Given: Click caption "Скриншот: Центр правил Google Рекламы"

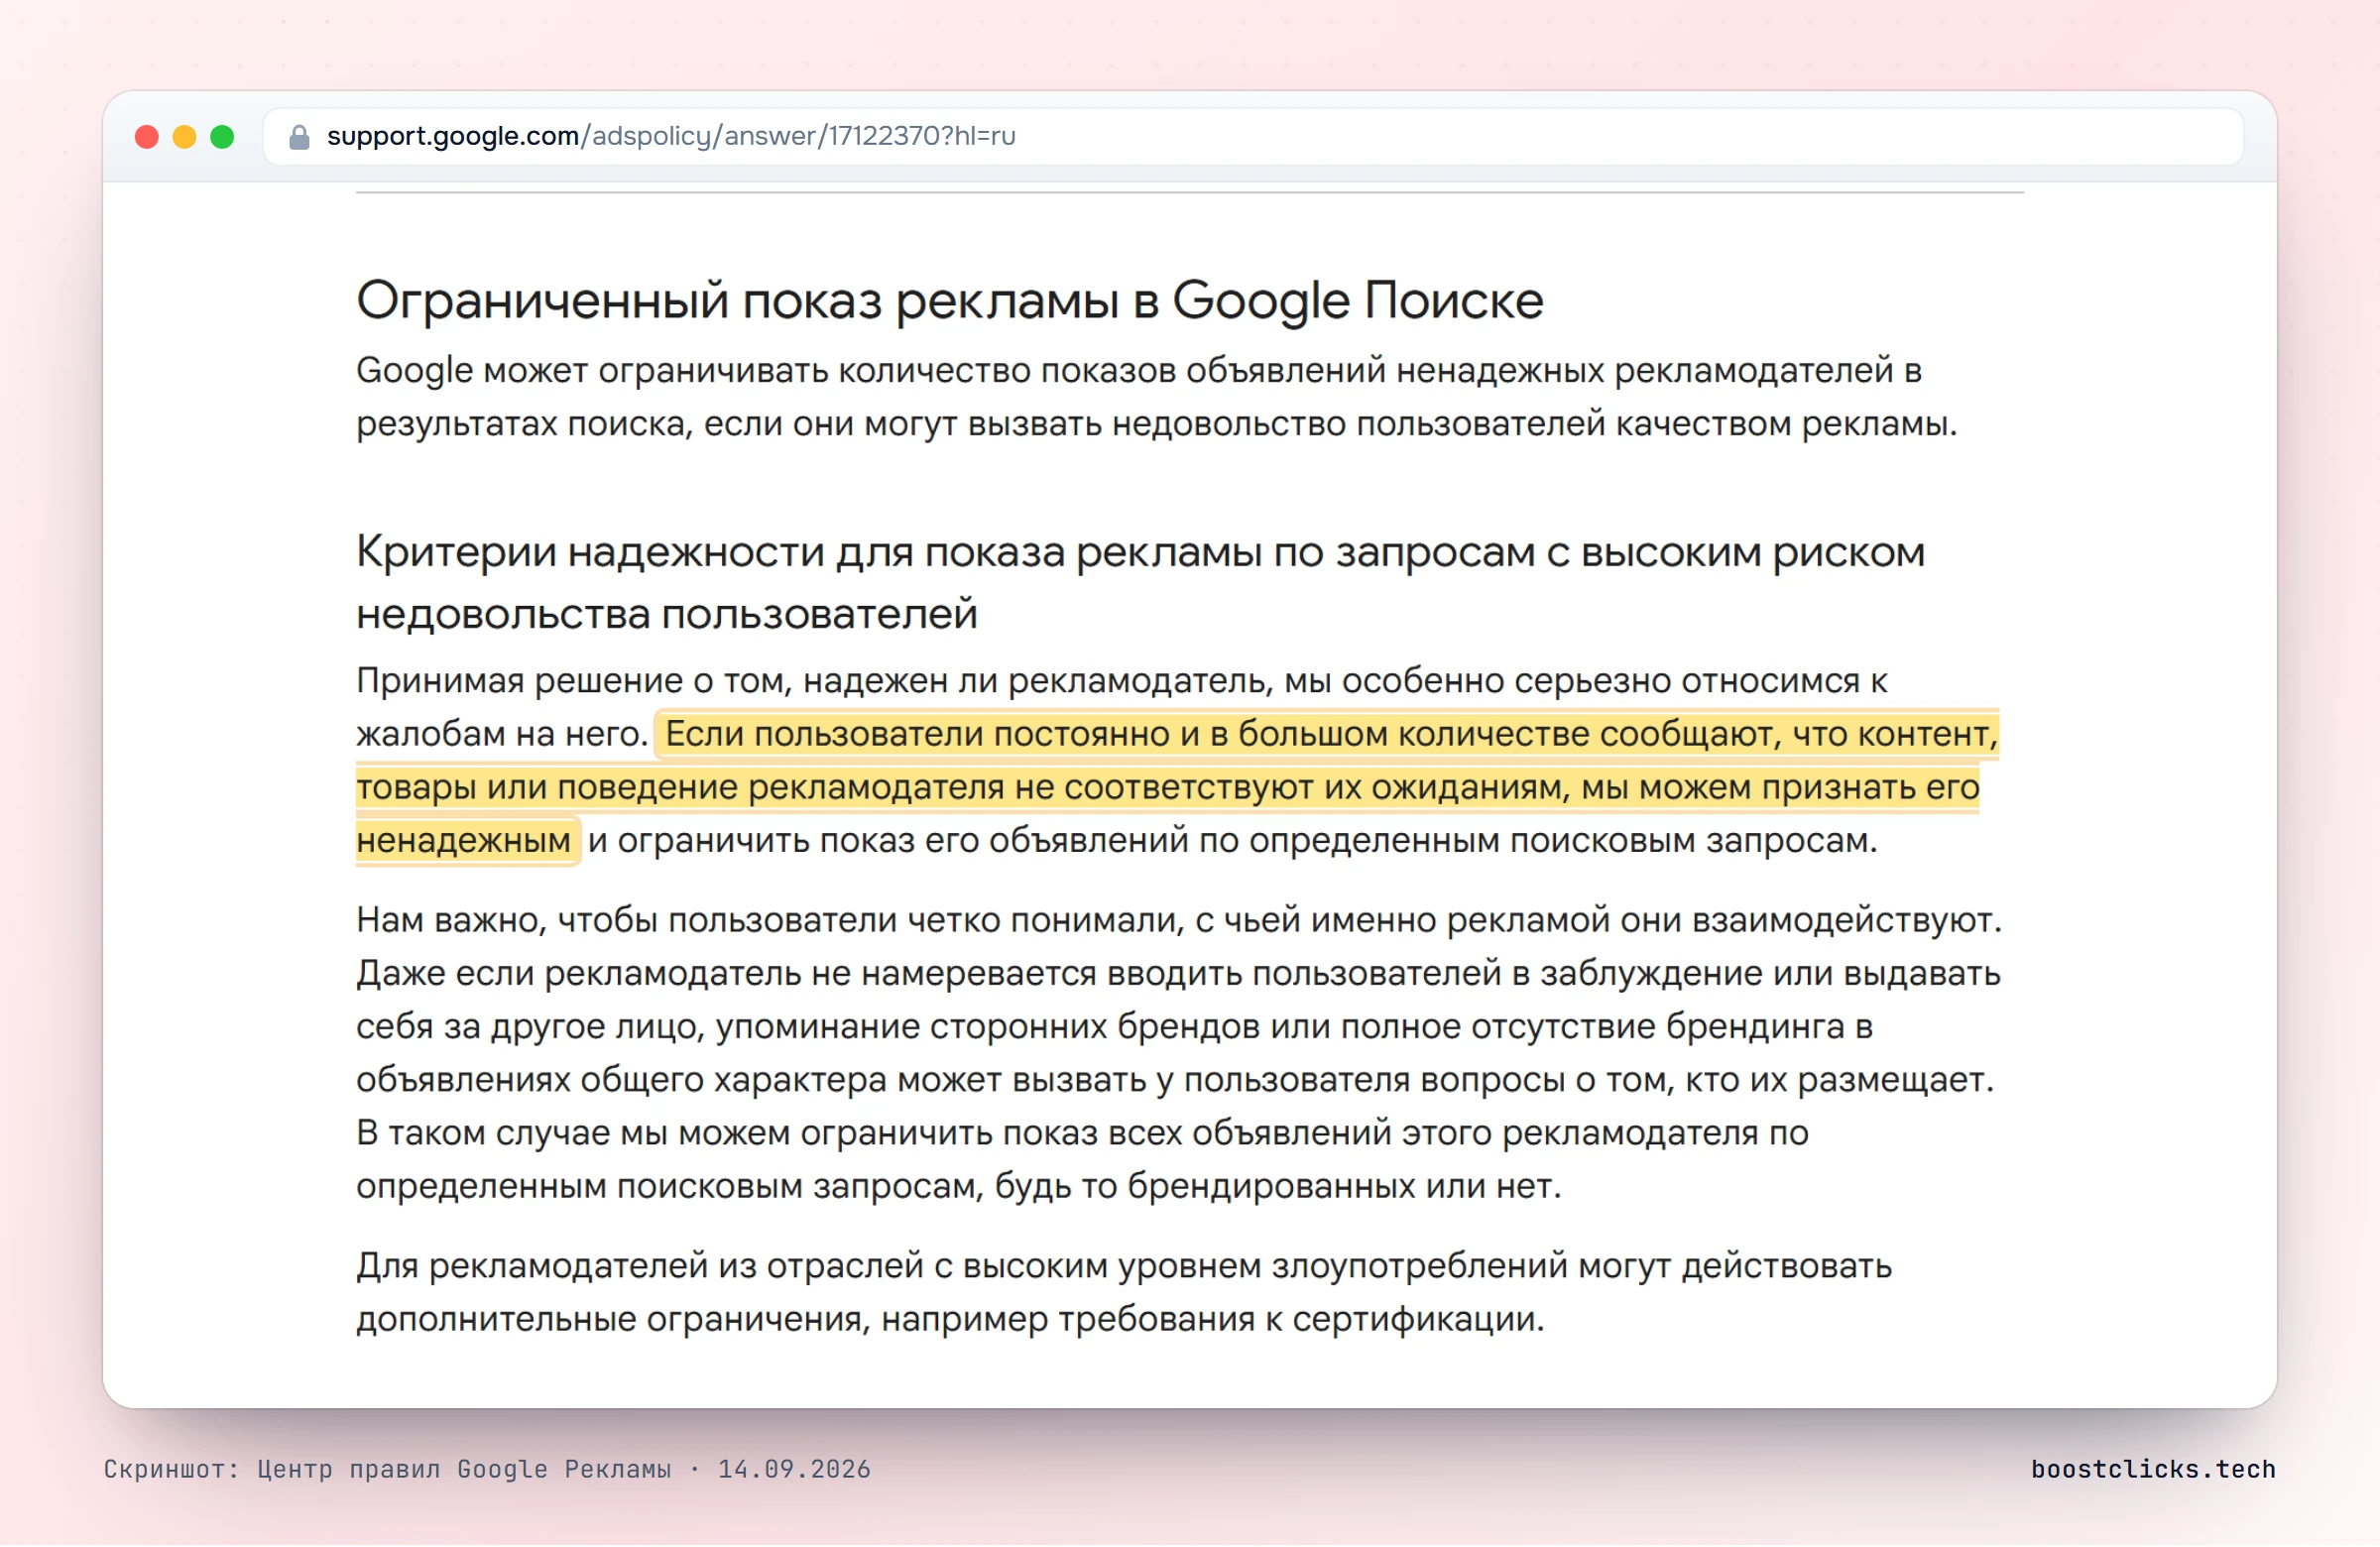Looking at the screenshot, I should 388,1470.
